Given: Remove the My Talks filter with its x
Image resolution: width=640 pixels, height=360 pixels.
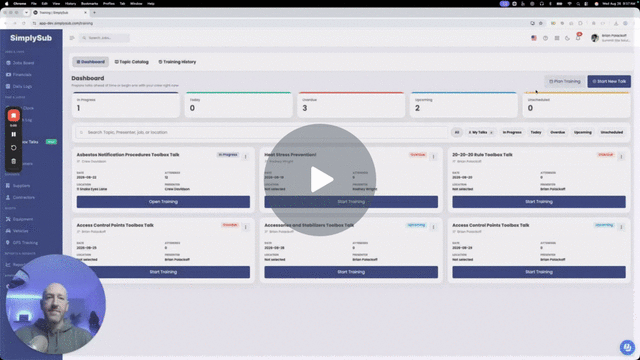Looking at the screenshot, I should pos(491,133).
